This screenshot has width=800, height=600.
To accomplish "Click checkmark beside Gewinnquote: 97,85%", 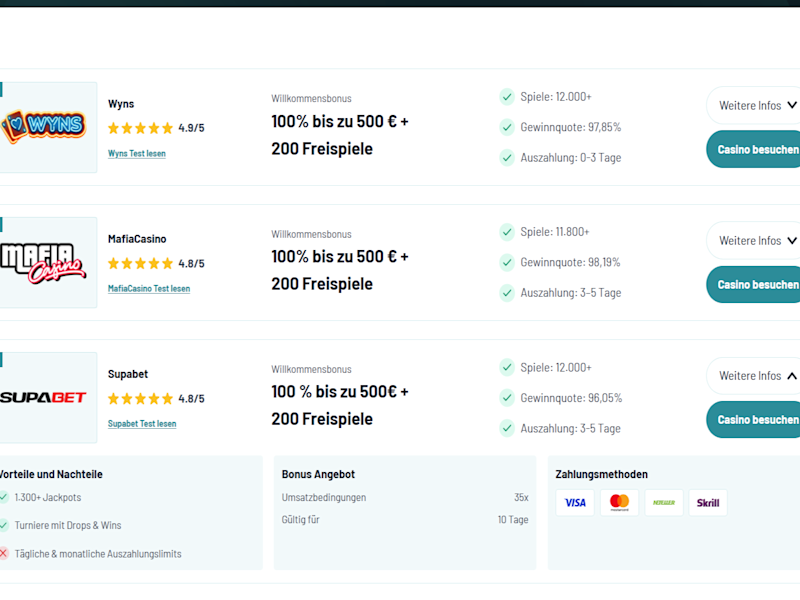I will 507,127.
